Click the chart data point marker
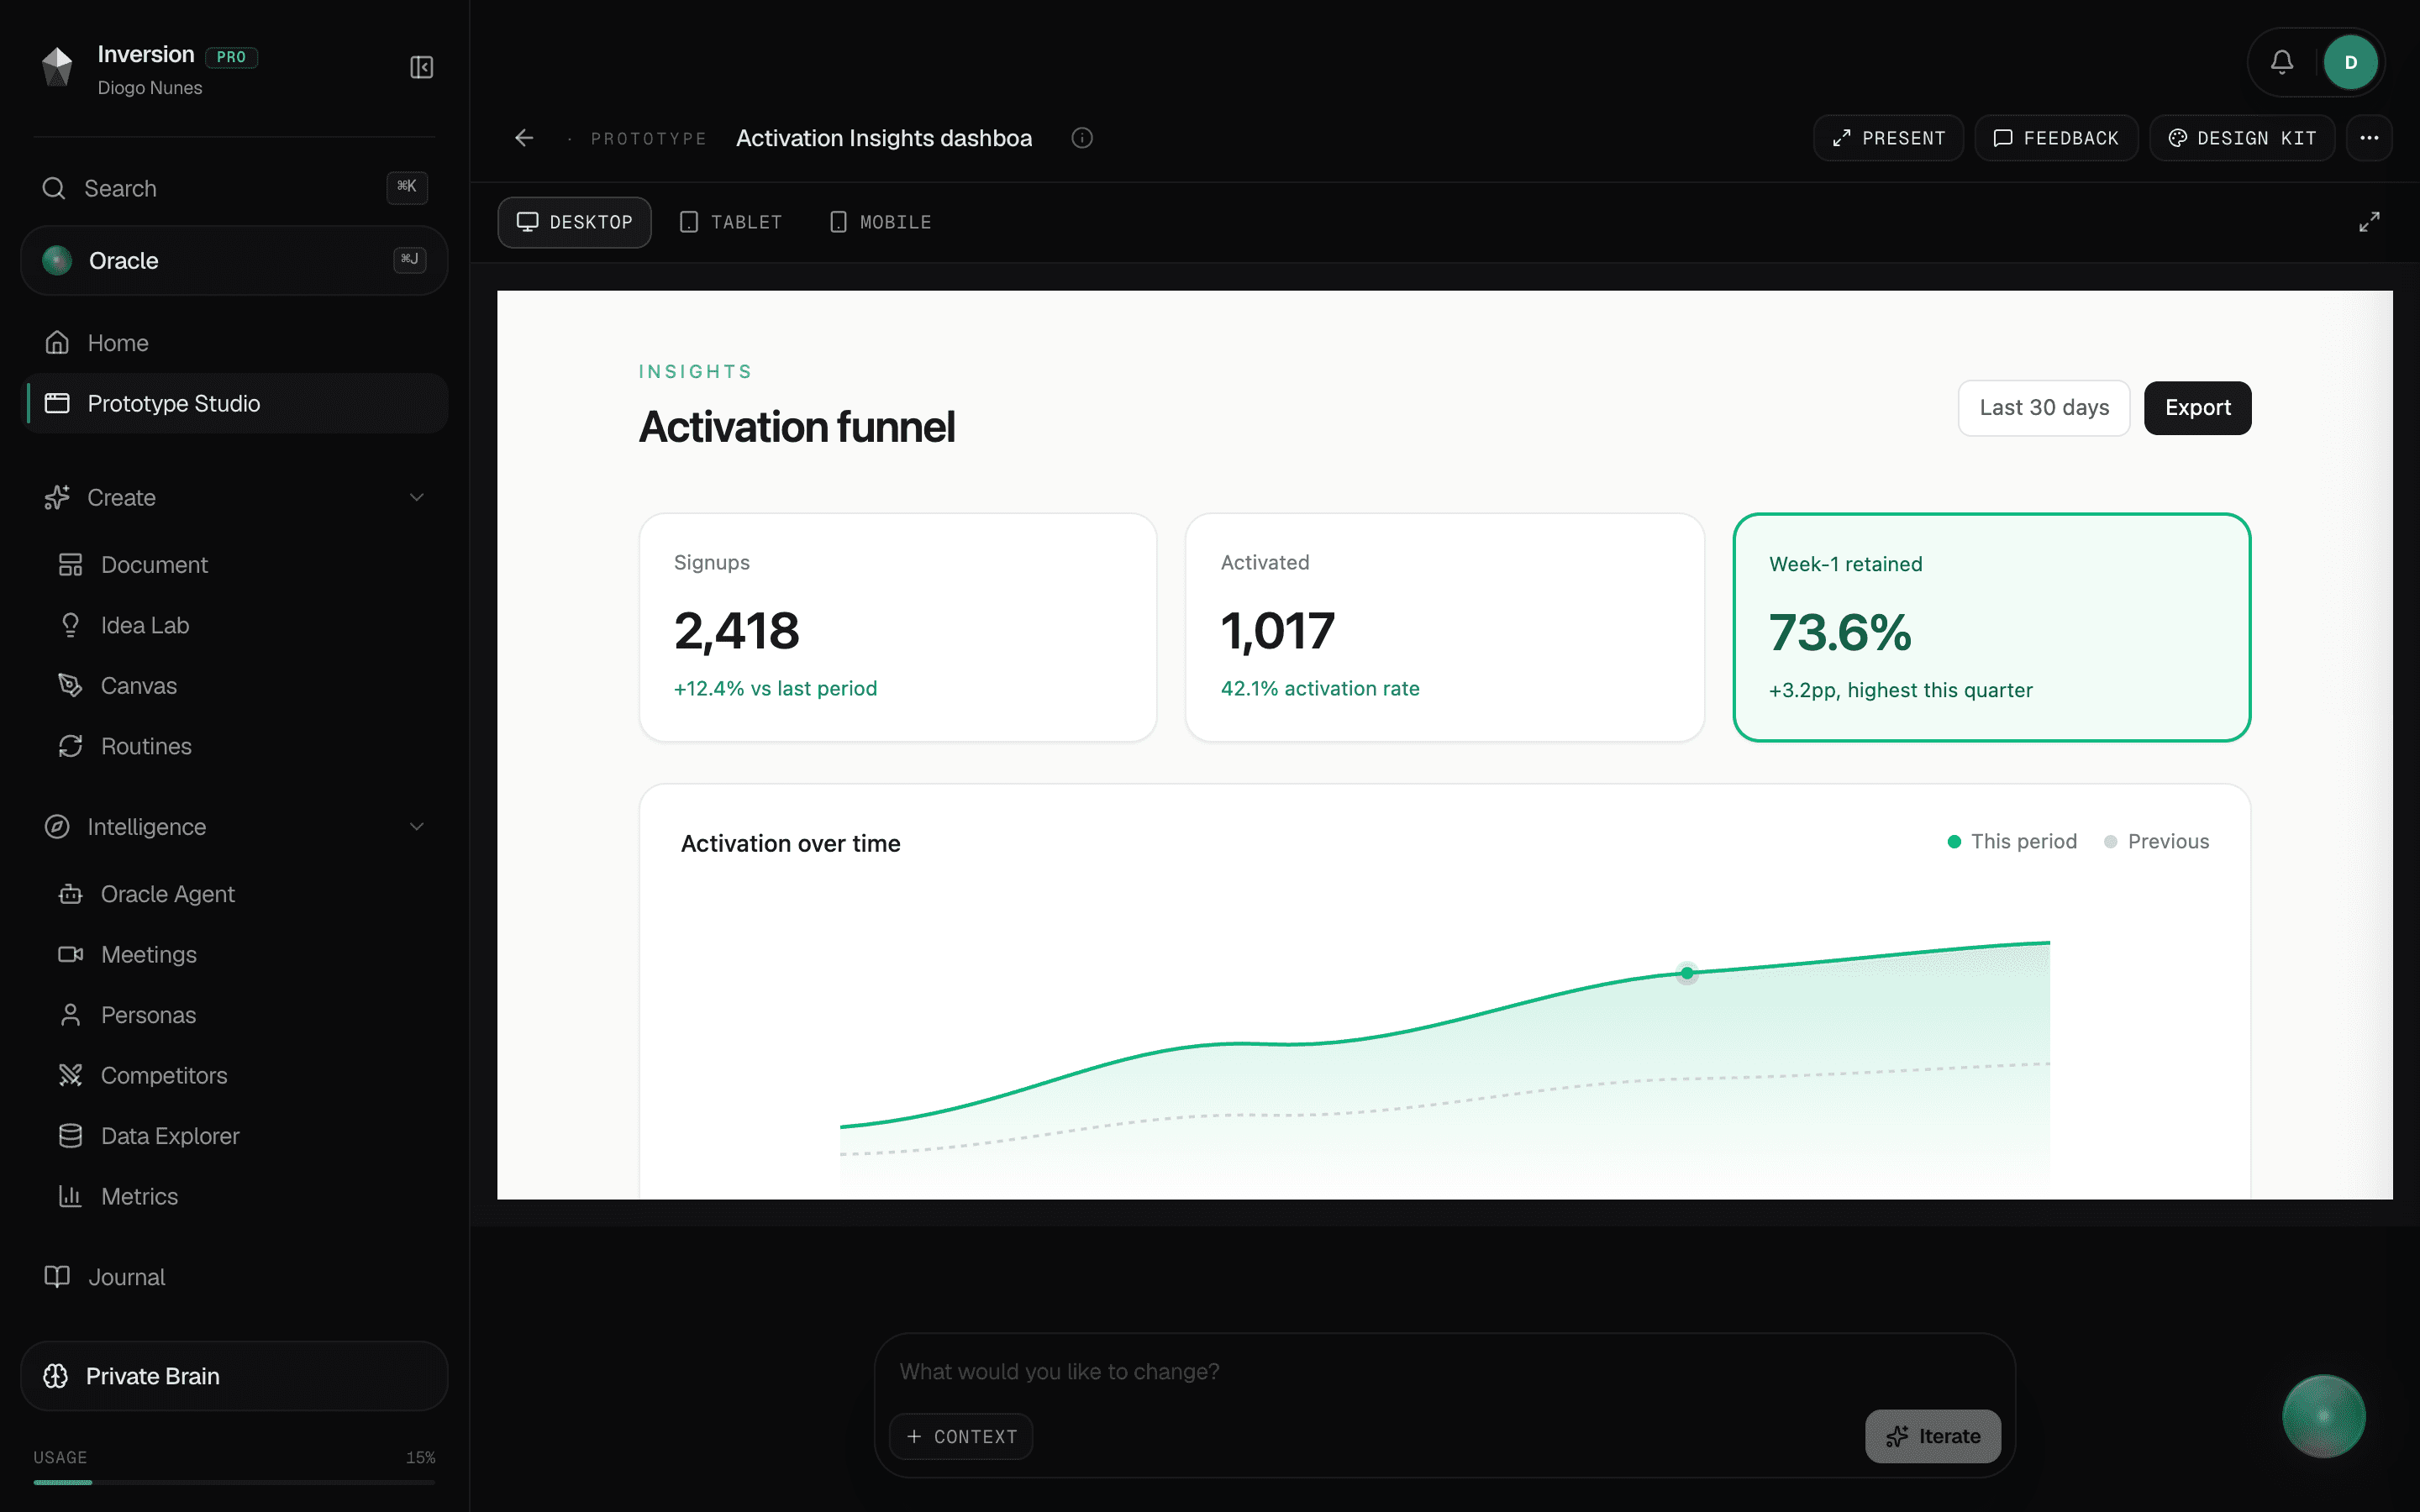 pyautogui.click(x=1687, y=973)
